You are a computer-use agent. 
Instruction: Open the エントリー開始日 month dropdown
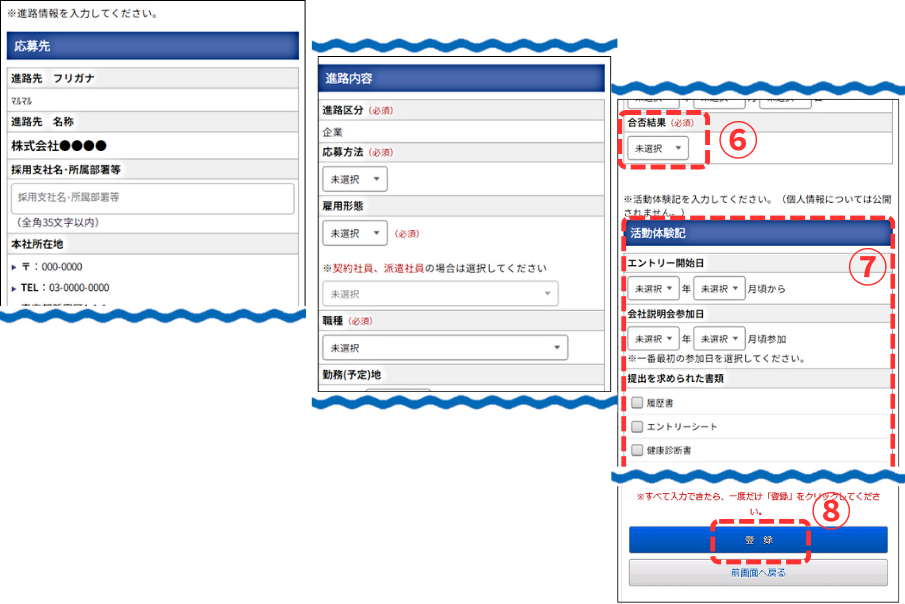pyautogui.click(x=718, y=288)
